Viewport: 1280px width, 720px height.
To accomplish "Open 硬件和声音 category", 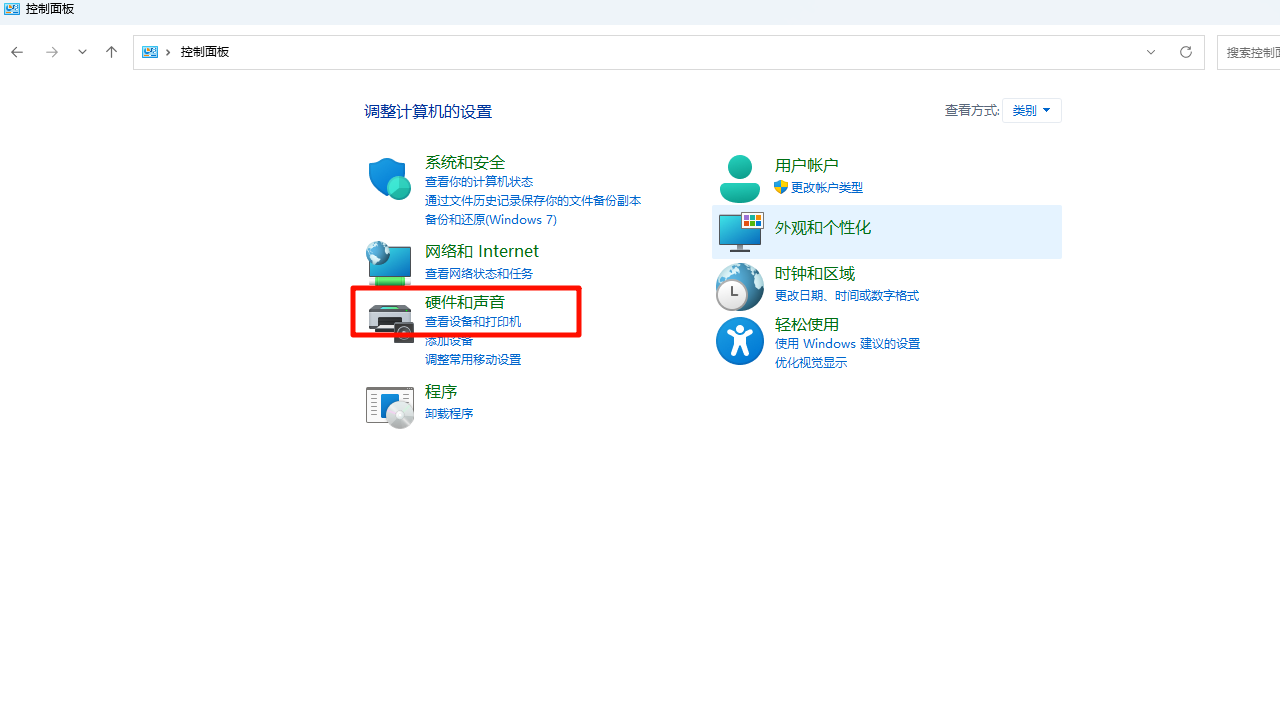I will tap(465, 302).
